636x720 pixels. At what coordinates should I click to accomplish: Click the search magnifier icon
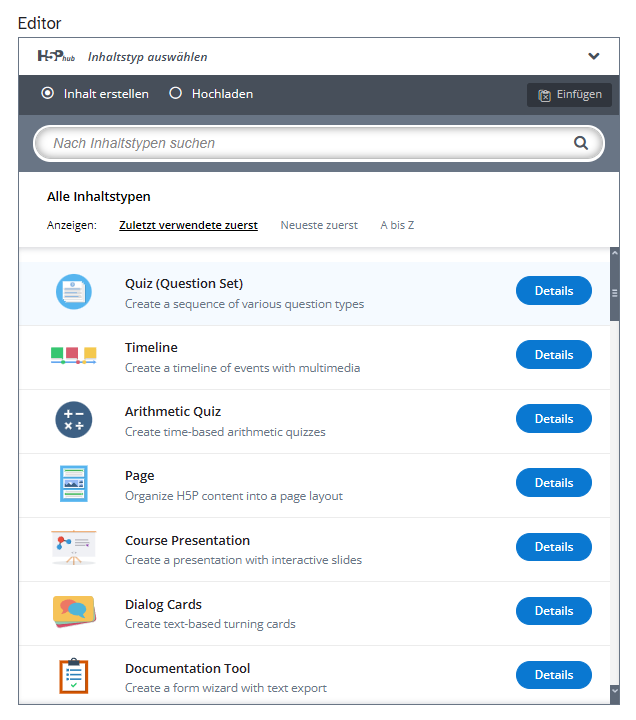tap(581, 143)
